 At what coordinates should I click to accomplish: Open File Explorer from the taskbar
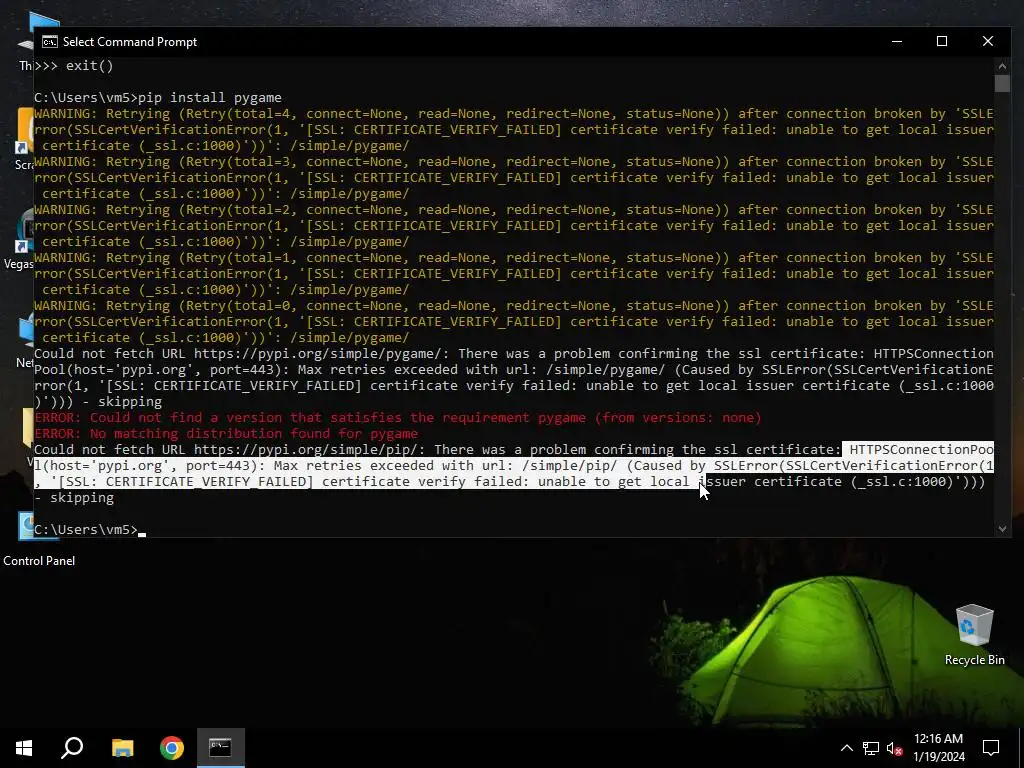tap(122, 748)
